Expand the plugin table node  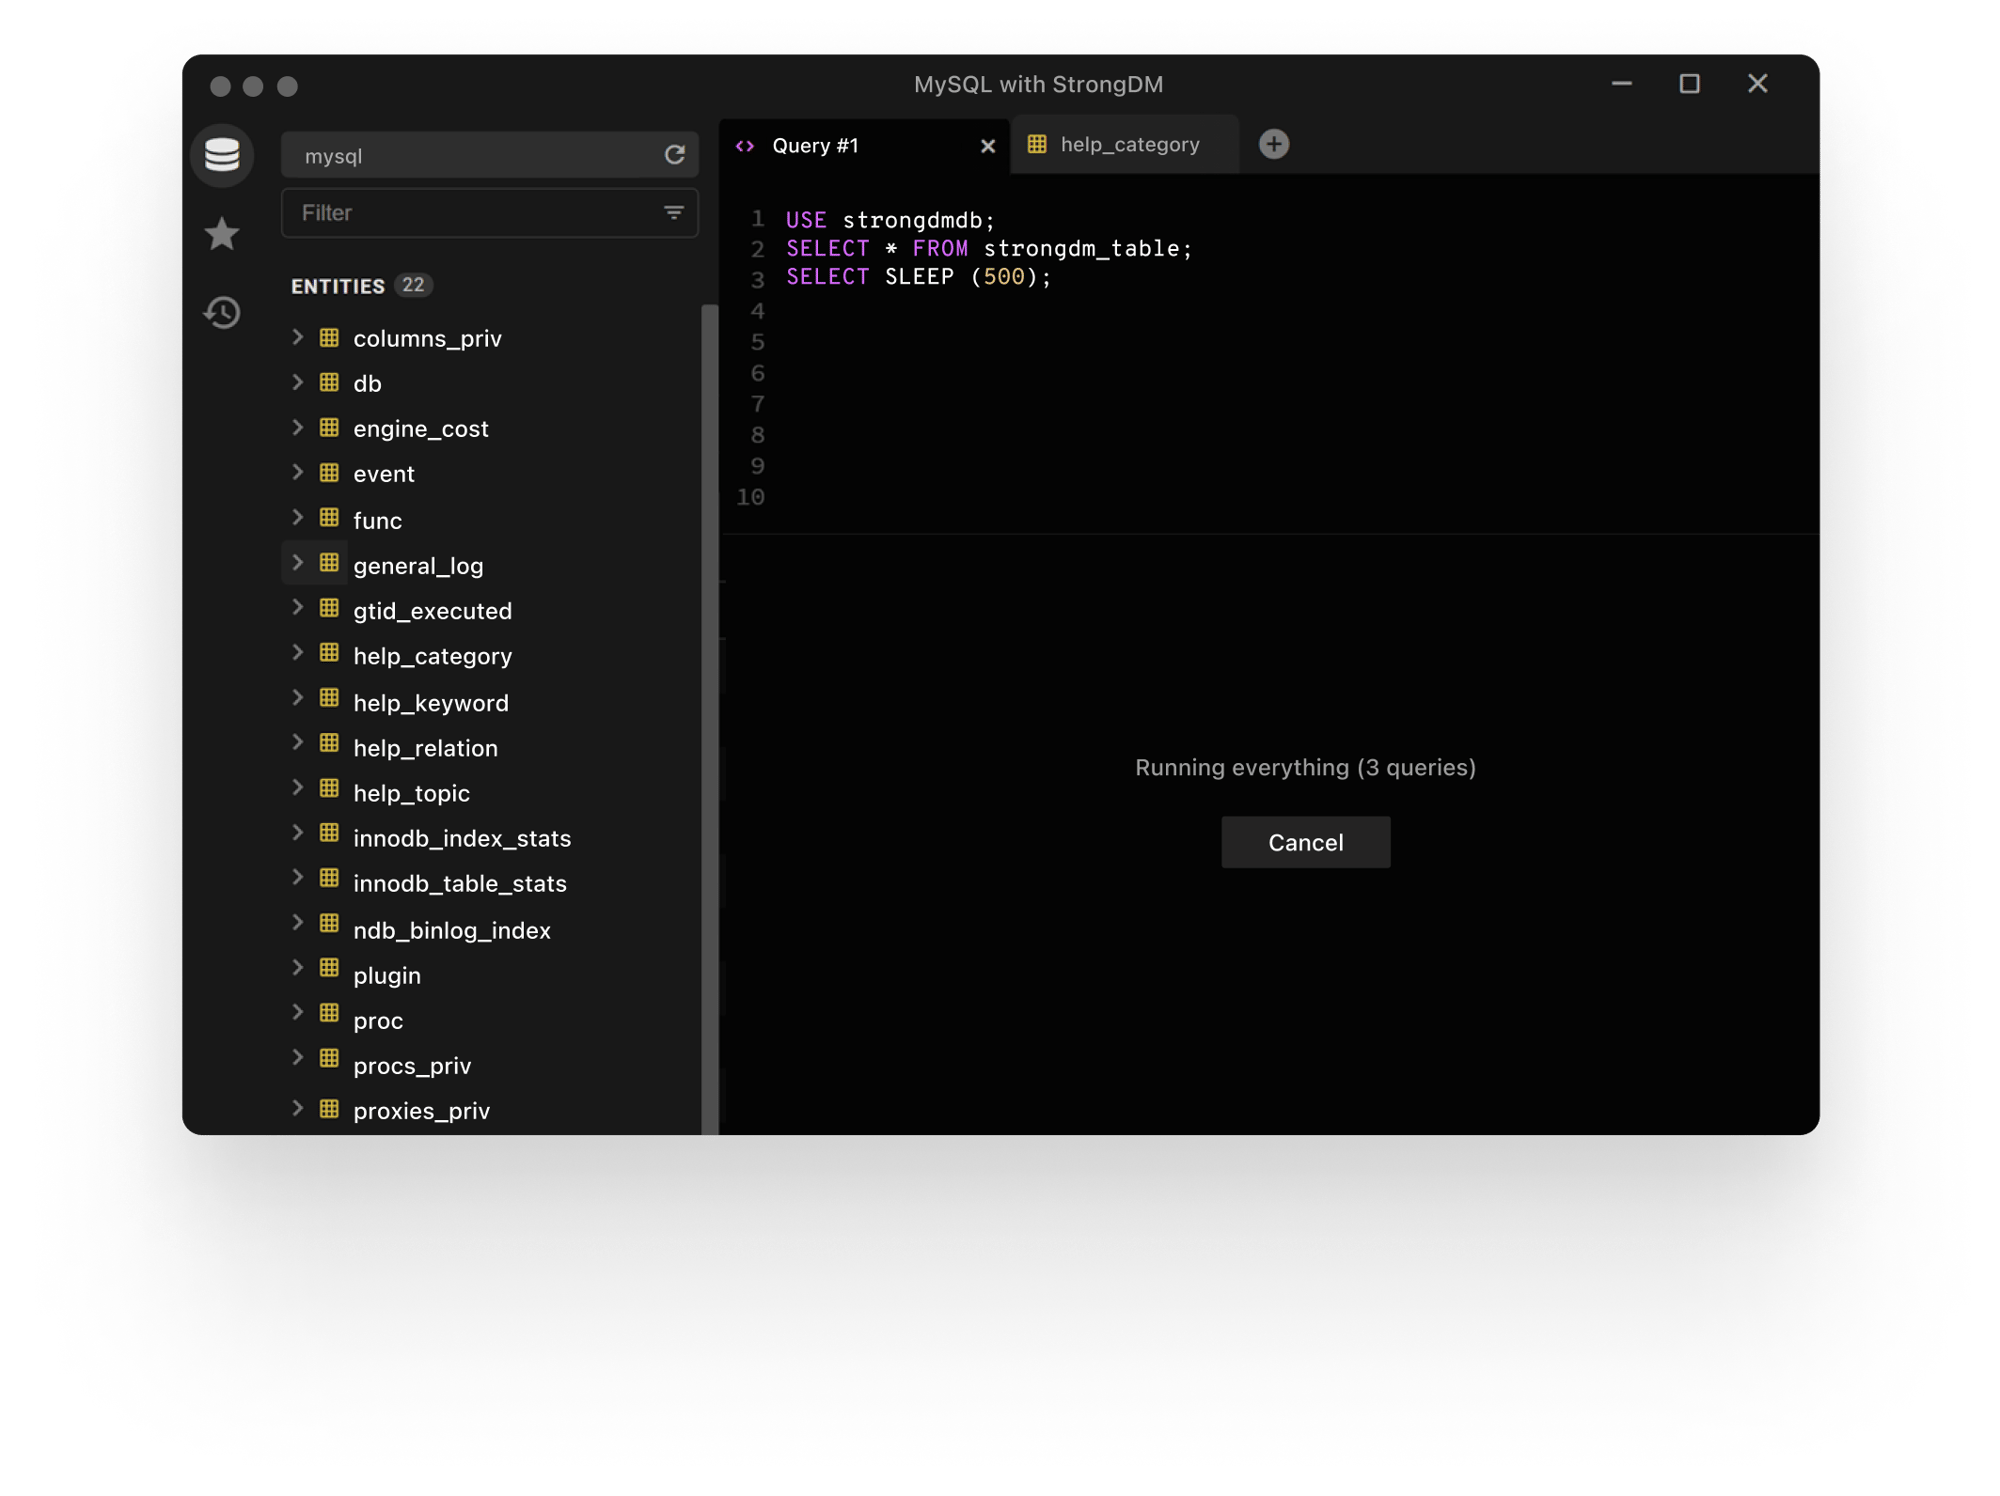(297, 968)
